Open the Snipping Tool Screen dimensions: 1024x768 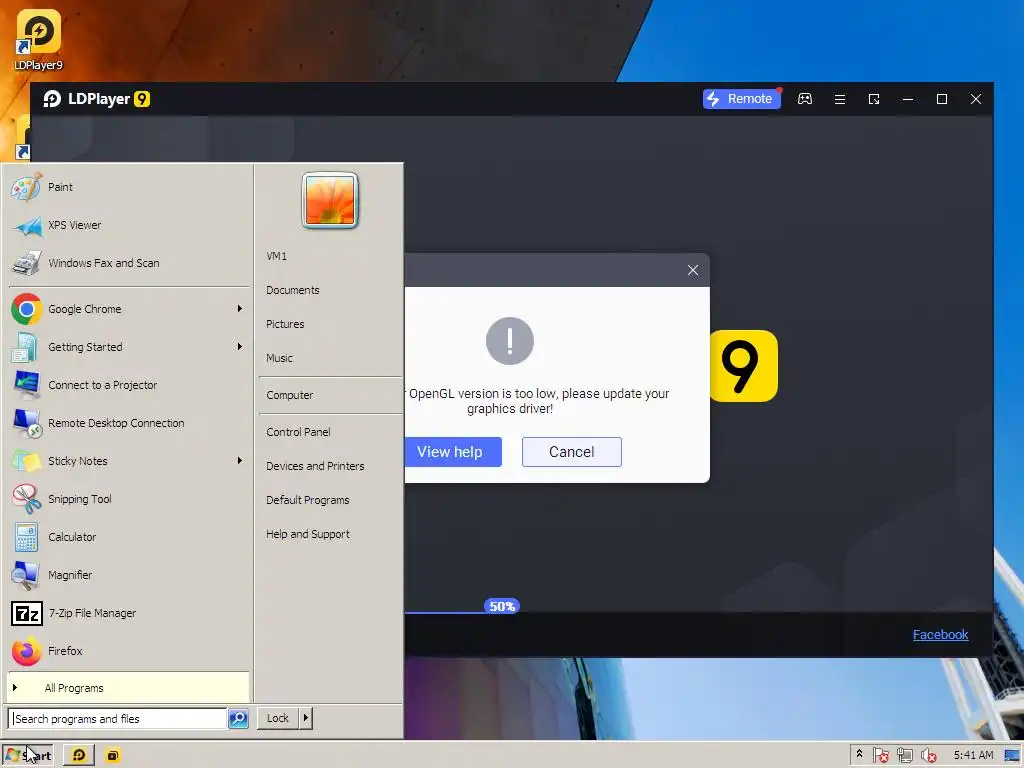[x=129, y=499]
